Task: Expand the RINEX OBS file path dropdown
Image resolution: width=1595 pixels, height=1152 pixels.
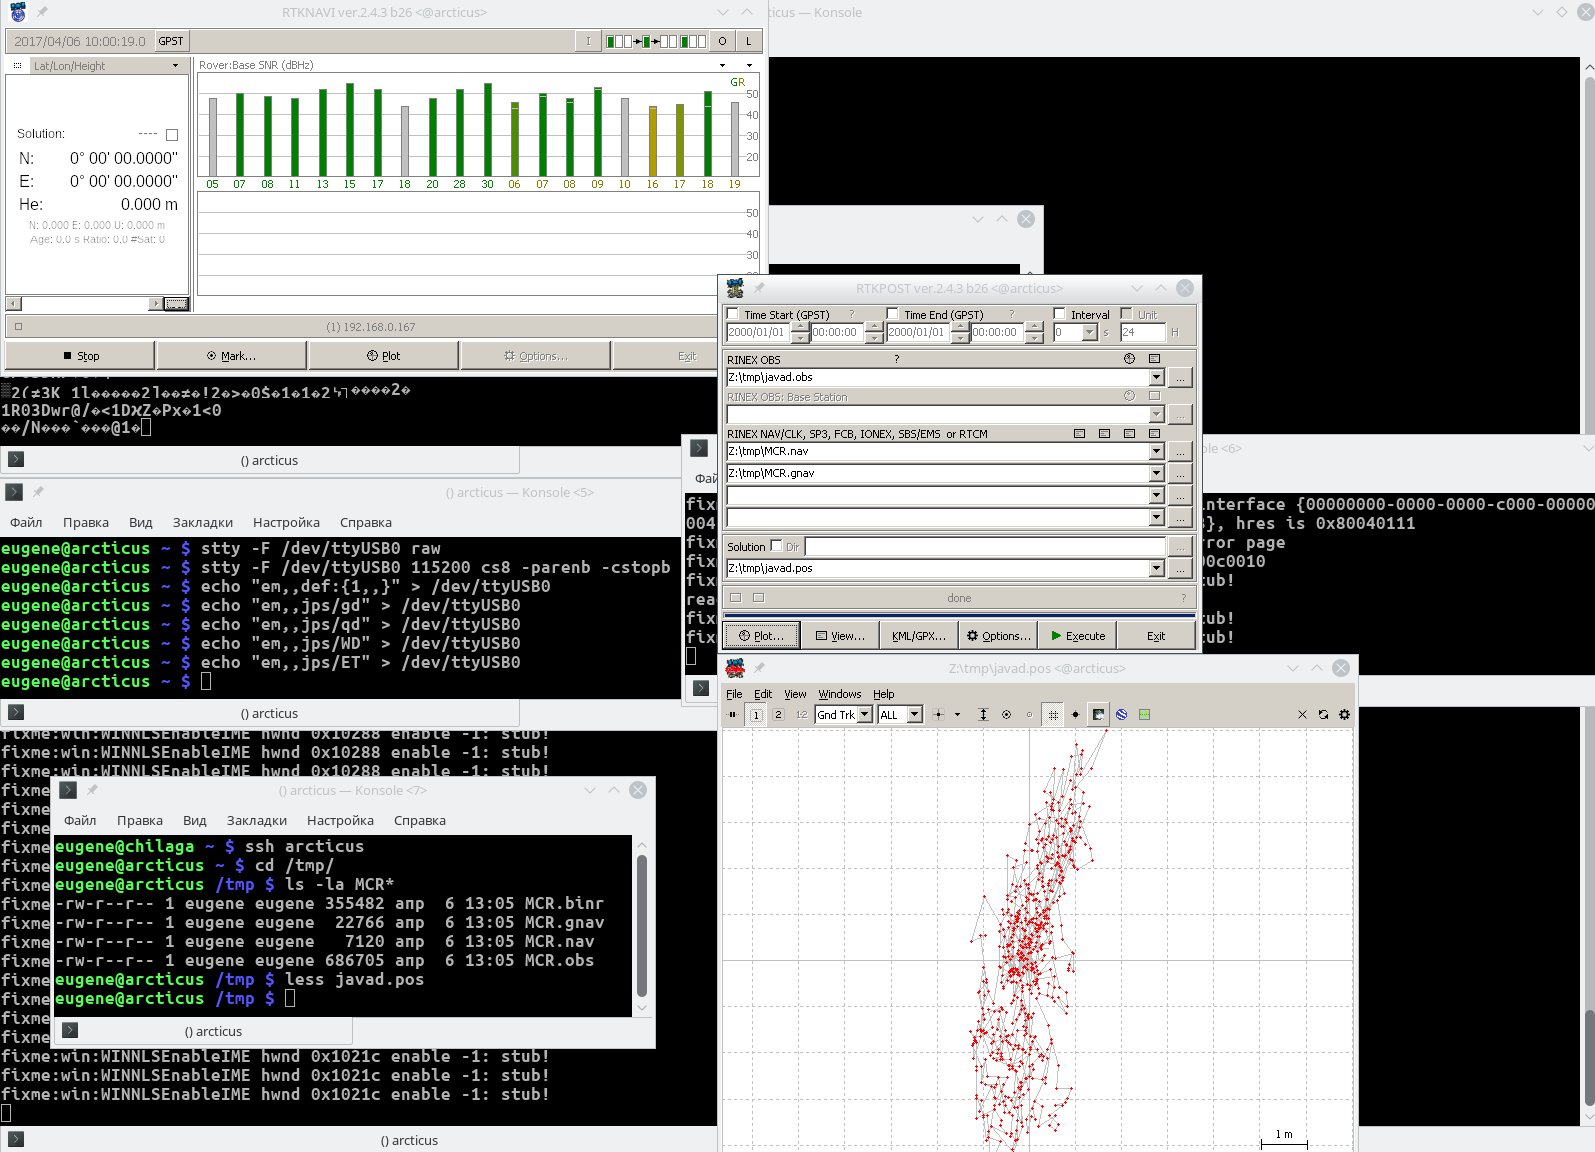Action: point(1156,378)
